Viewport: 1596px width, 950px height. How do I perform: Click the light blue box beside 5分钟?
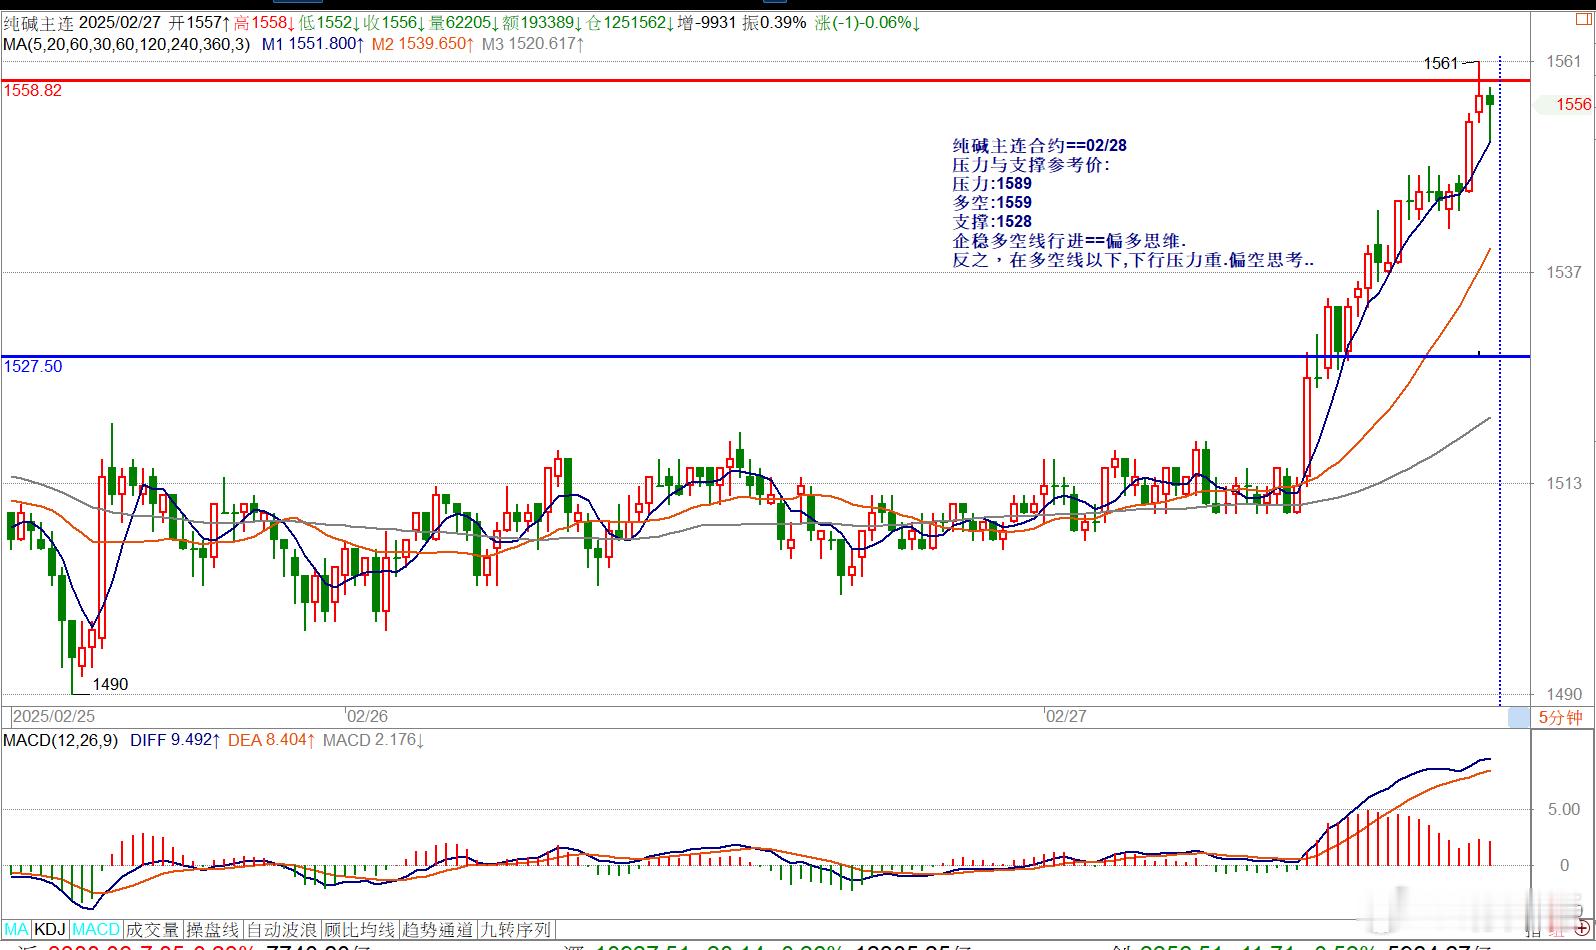(x=1519, y=717)
